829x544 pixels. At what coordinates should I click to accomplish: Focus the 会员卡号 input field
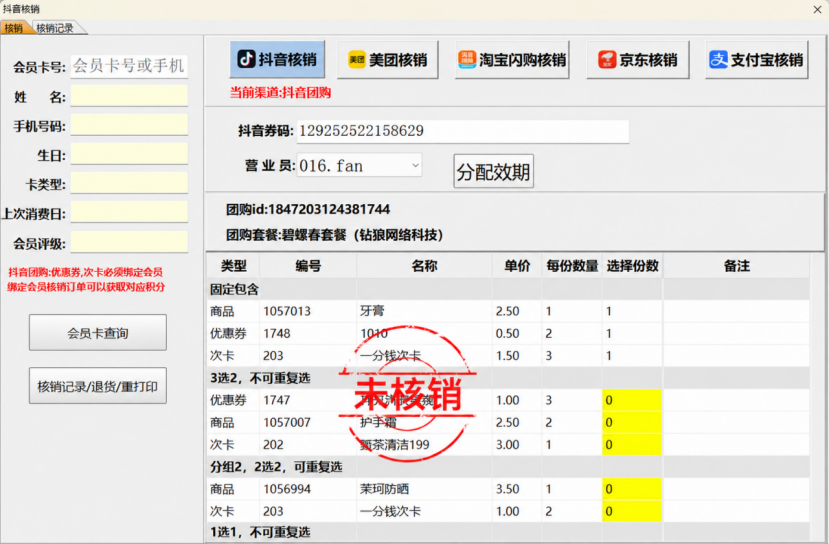click(x=129, y=66)
